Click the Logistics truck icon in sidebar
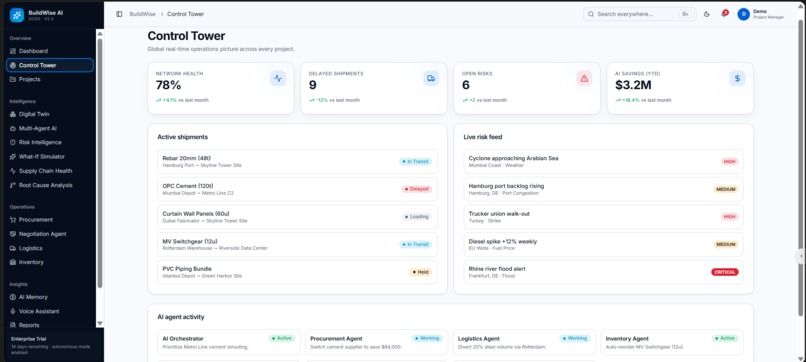This screenshot has width=806, height=362. (x=13, y=248)
